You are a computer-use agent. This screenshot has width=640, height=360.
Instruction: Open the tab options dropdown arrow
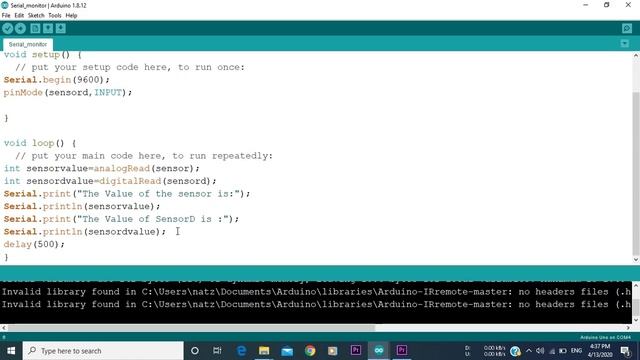point(624,43)
